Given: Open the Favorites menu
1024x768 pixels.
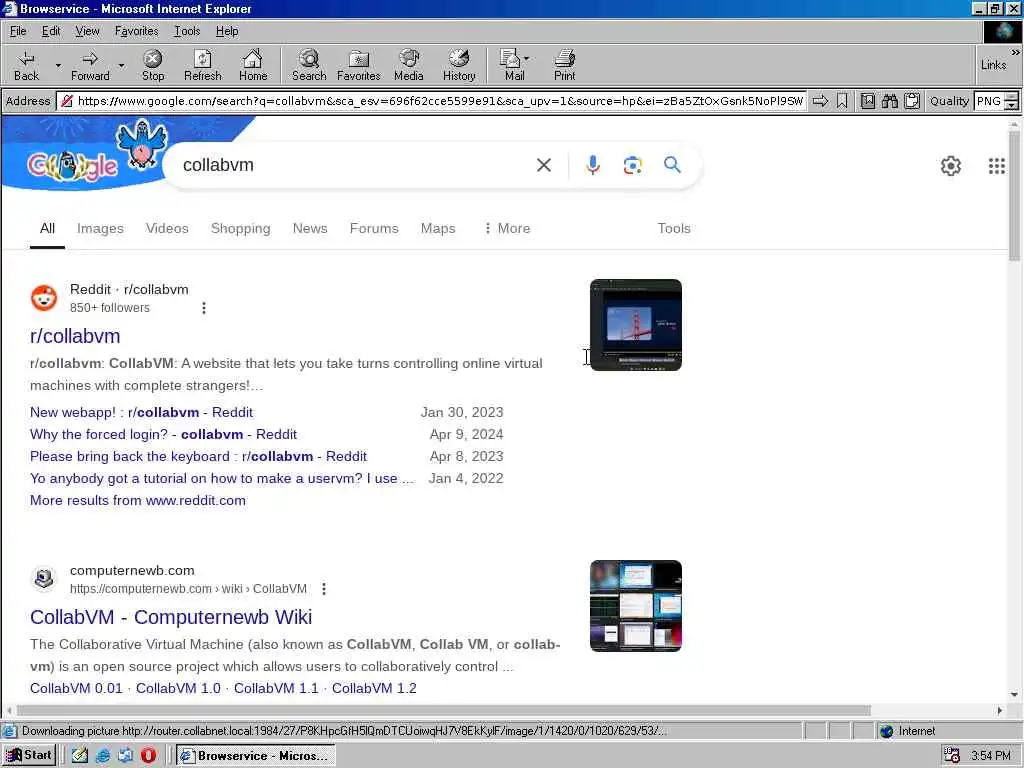Looking at the screenshot, I should [x=136, y=31].
